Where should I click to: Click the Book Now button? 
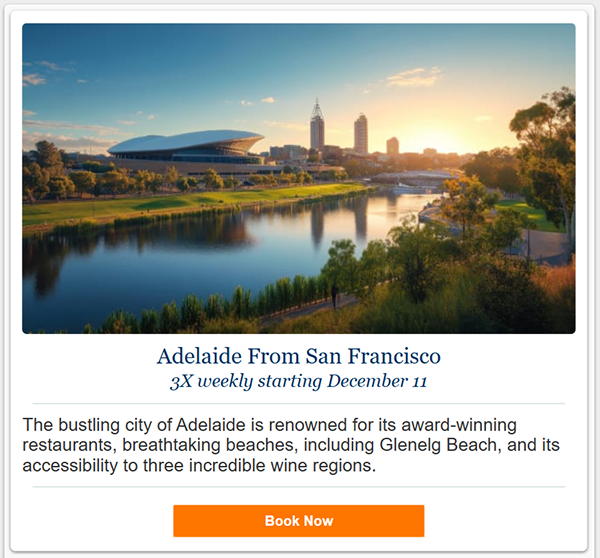point(298,521)
